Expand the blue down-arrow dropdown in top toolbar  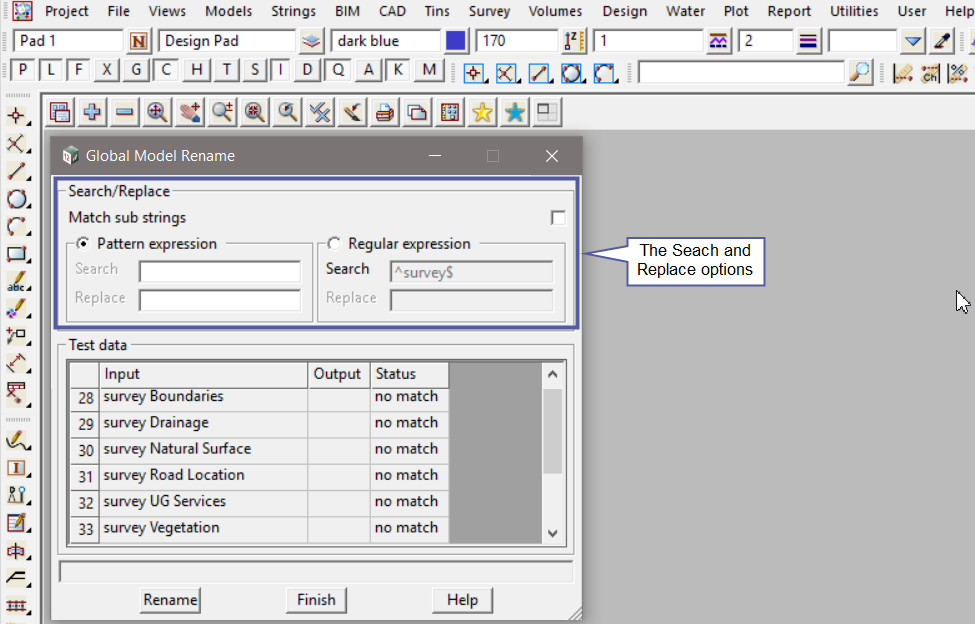(912, 42)
